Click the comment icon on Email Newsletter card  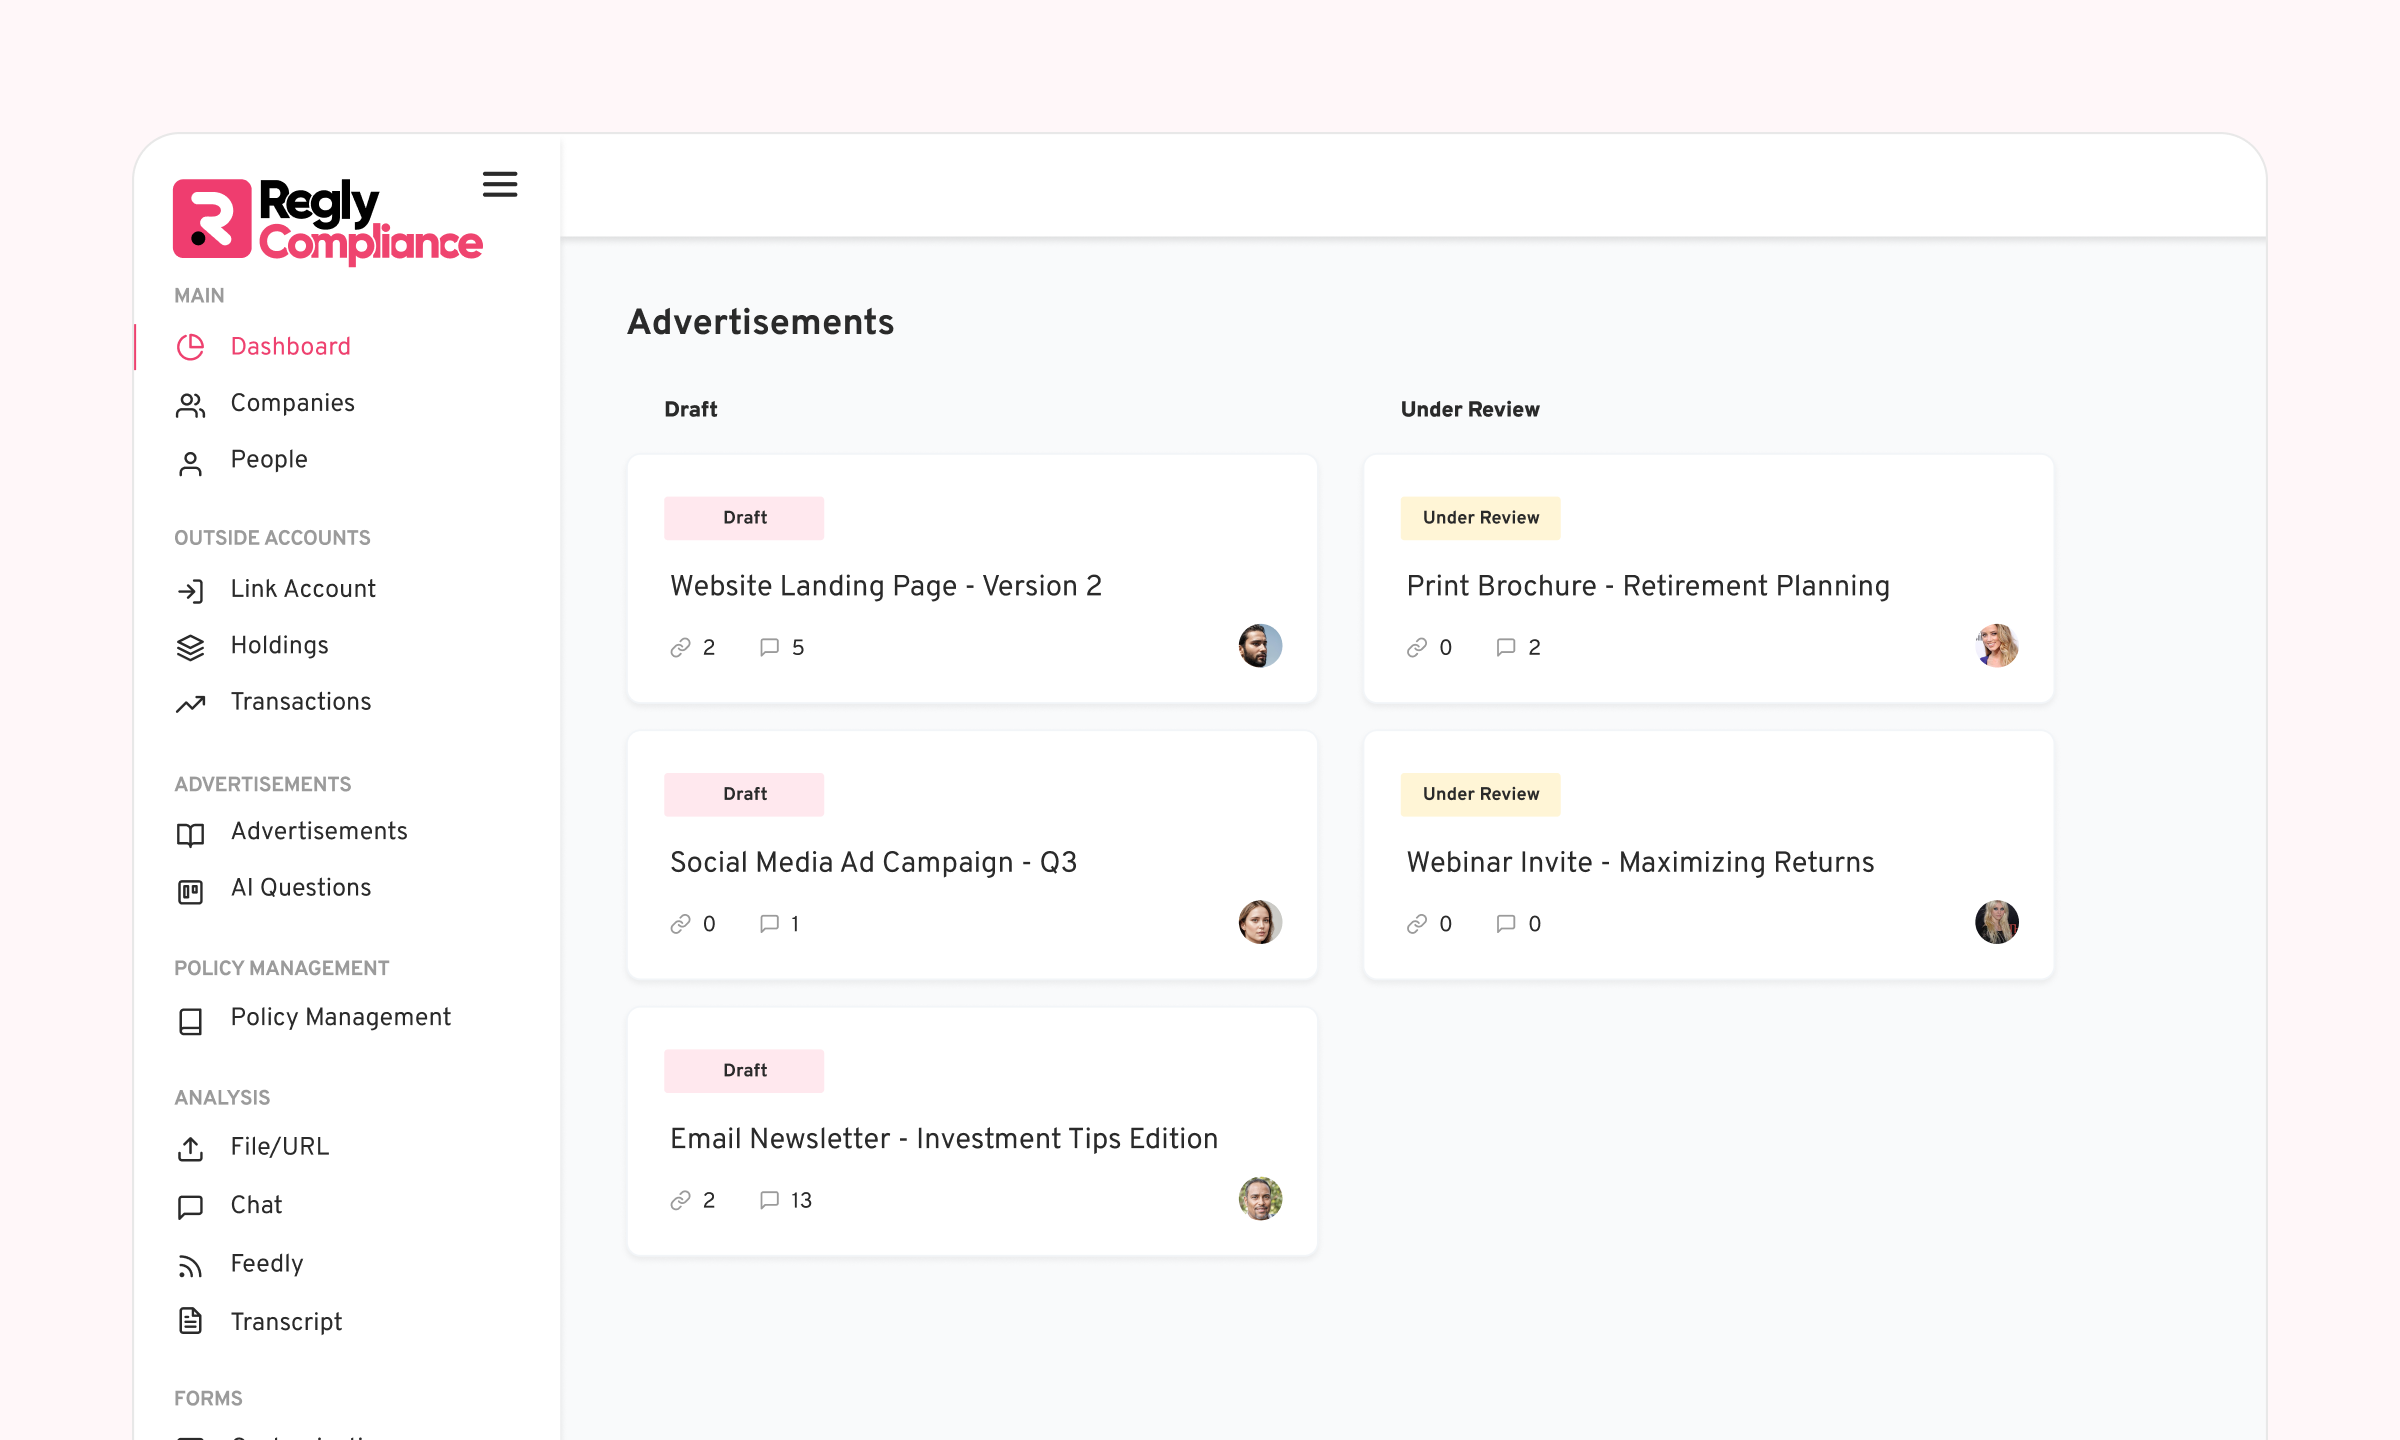(x=768, y=1200)
